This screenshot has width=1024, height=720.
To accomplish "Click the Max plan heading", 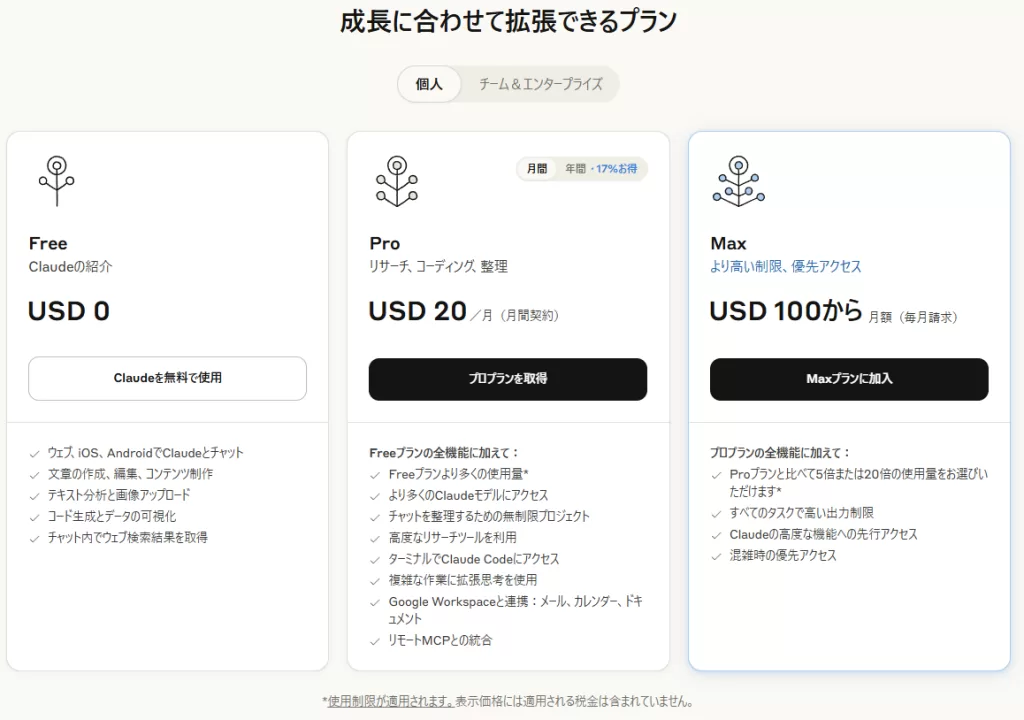I will point(728,243).
